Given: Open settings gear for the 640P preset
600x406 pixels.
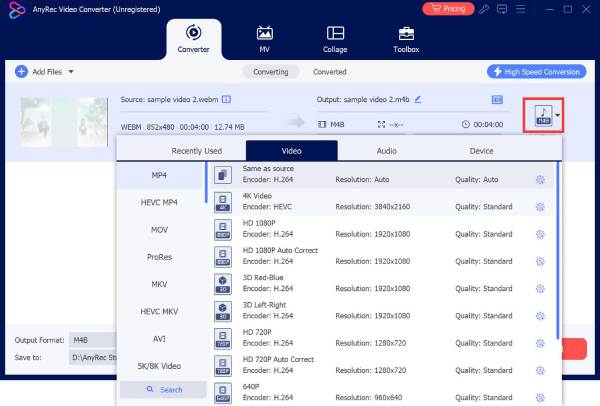Looking at the screenshot, I should [540, 398].
